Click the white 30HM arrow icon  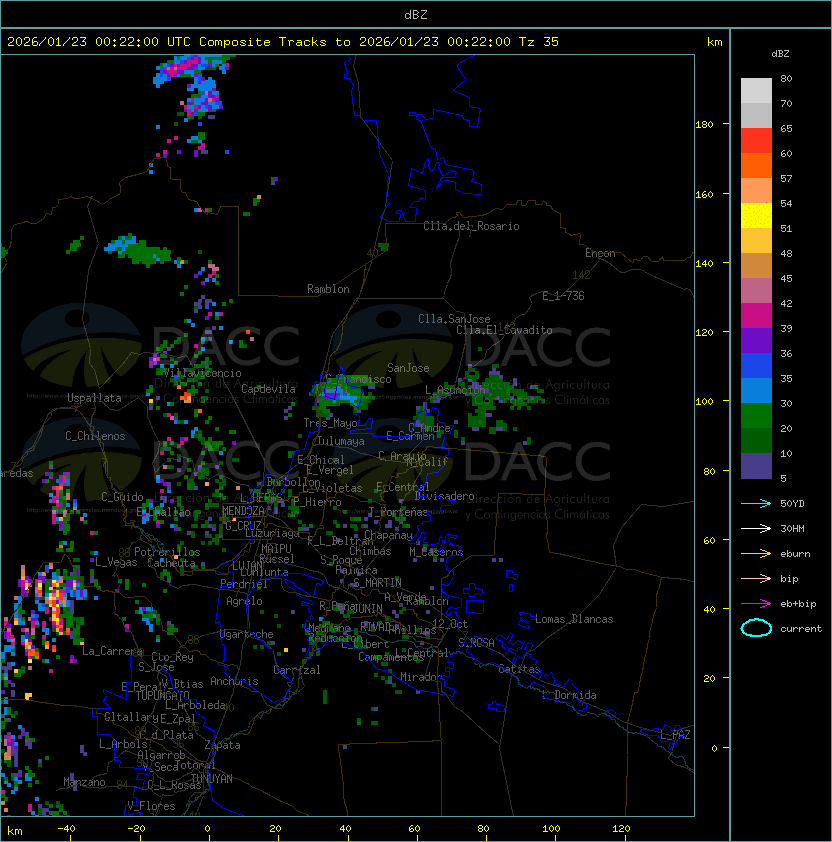756,528
